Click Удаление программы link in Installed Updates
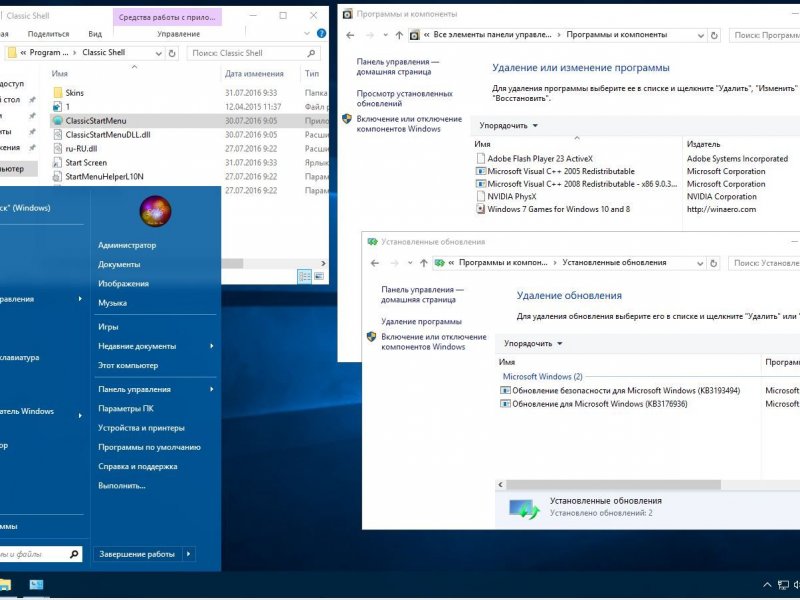This screenshot has height=600, width=800. [x=421, y=321]
